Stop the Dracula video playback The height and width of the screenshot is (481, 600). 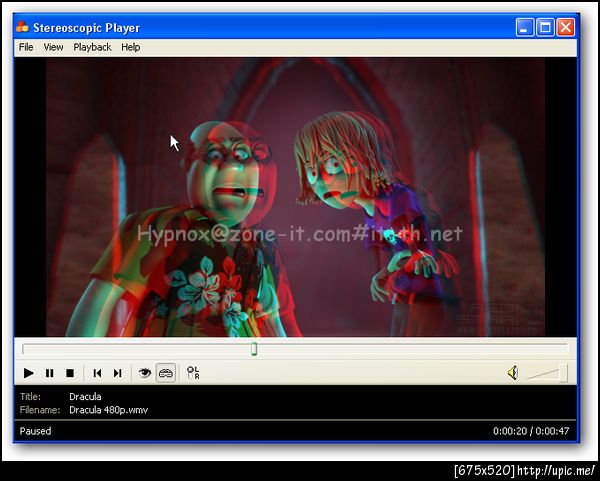(x=70, y=373)
